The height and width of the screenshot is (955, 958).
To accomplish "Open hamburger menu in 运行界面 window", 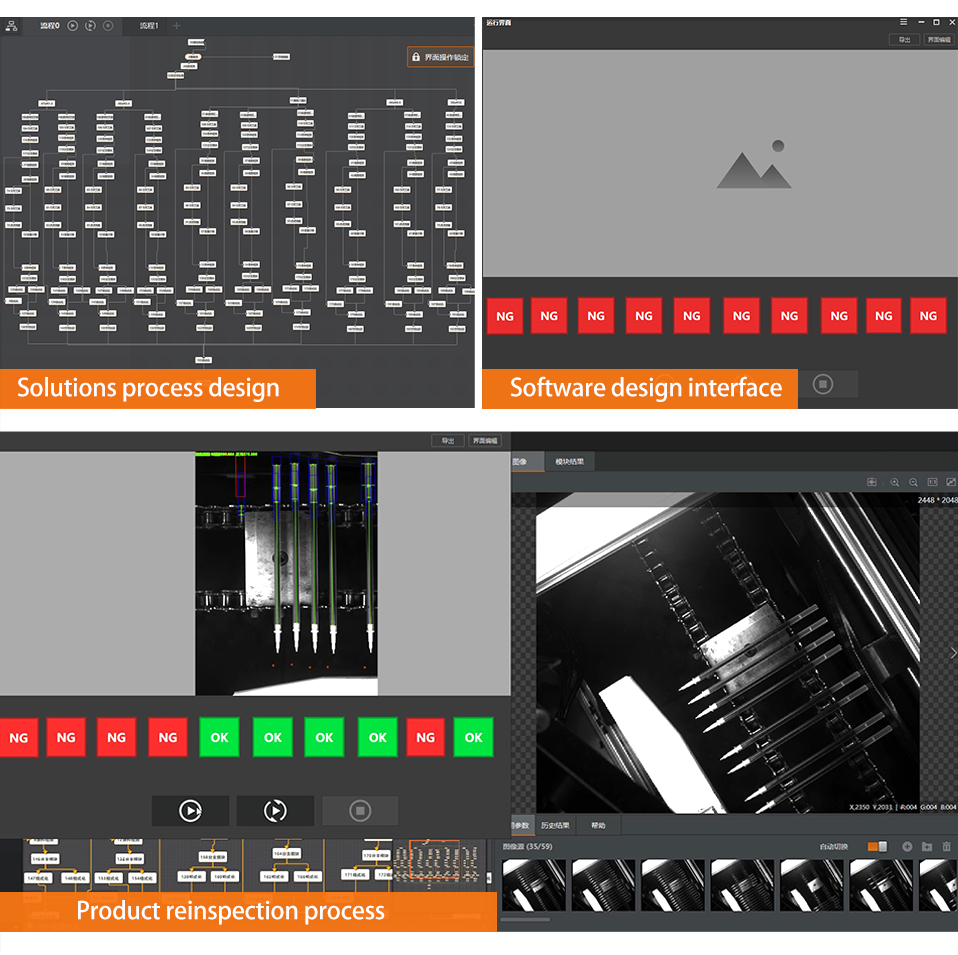I will (903, 22).
